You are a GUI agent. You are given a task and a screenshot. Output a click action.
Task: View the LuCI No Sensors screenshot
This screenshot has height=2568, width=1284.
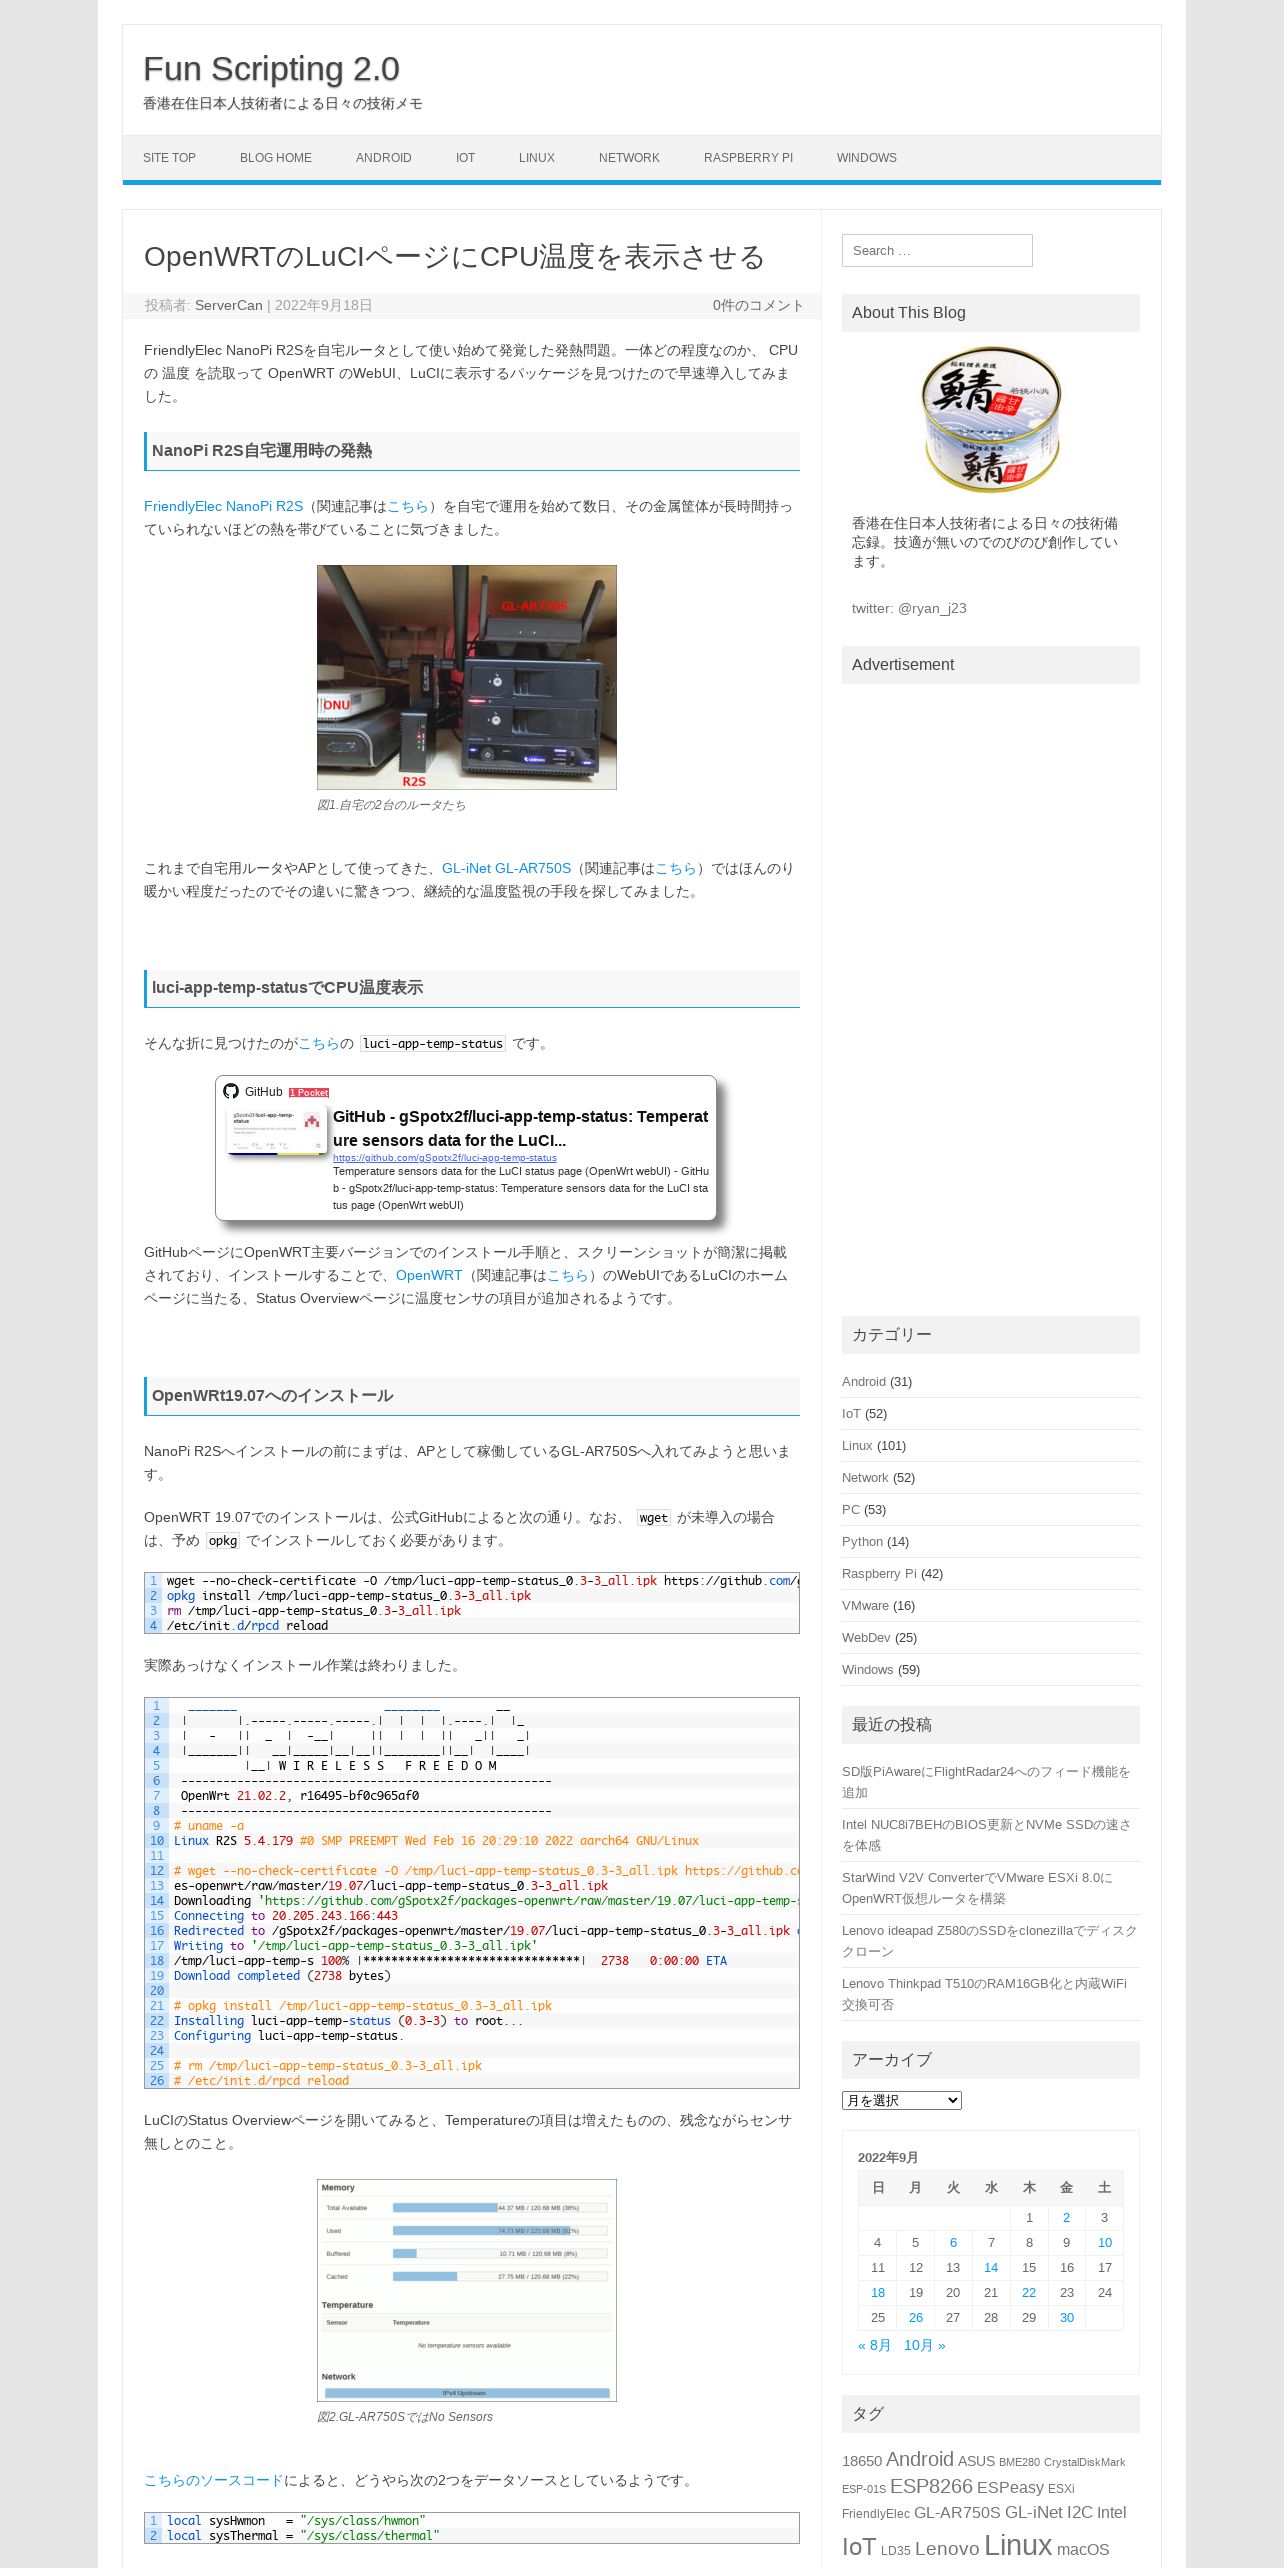(x=467, y=2291)
